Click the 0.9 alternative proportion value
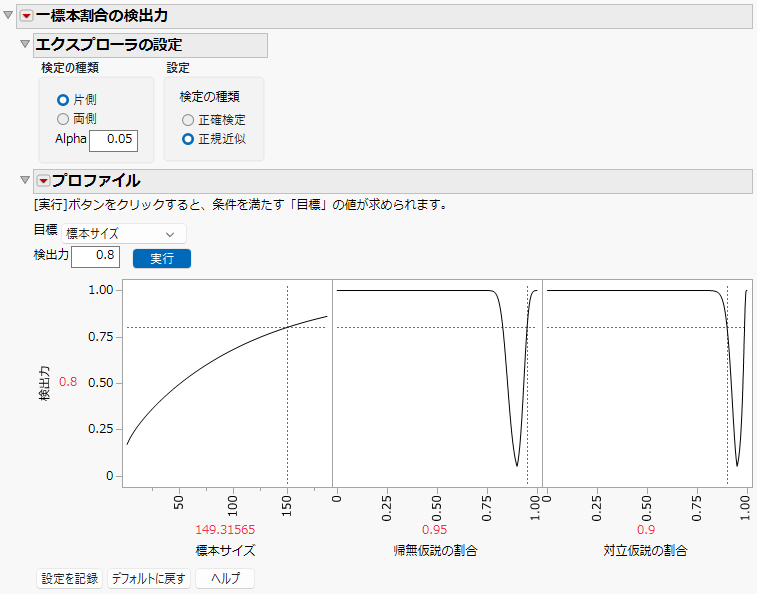Image resolution: width=757 pixels, height=594 pixels. [646, 530]
